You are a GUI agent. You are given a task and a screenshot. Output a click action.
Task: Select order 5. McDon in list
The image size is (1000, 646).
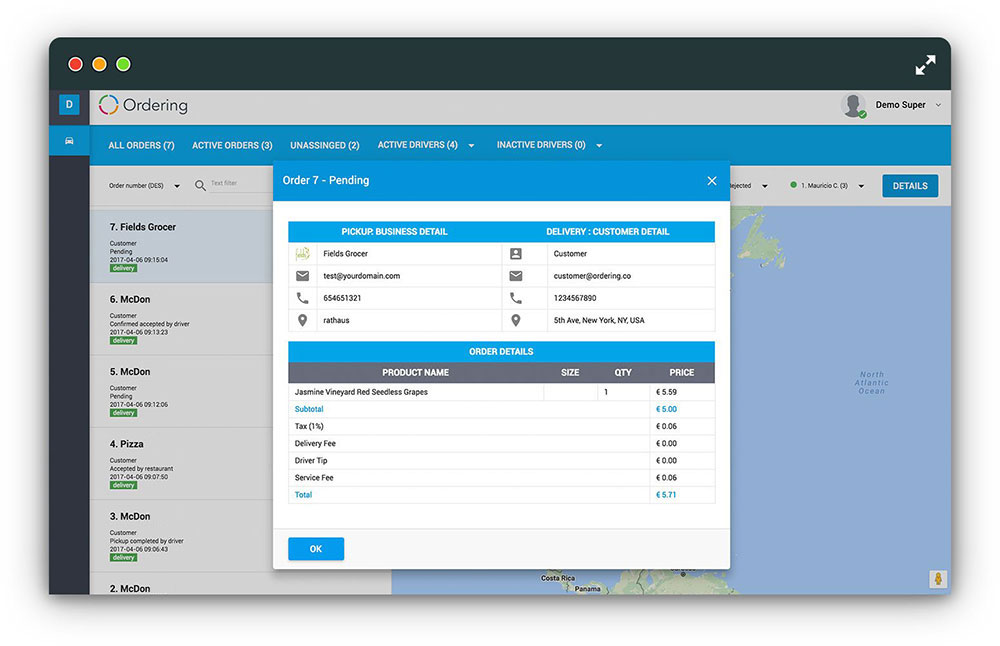pos(182,391)
